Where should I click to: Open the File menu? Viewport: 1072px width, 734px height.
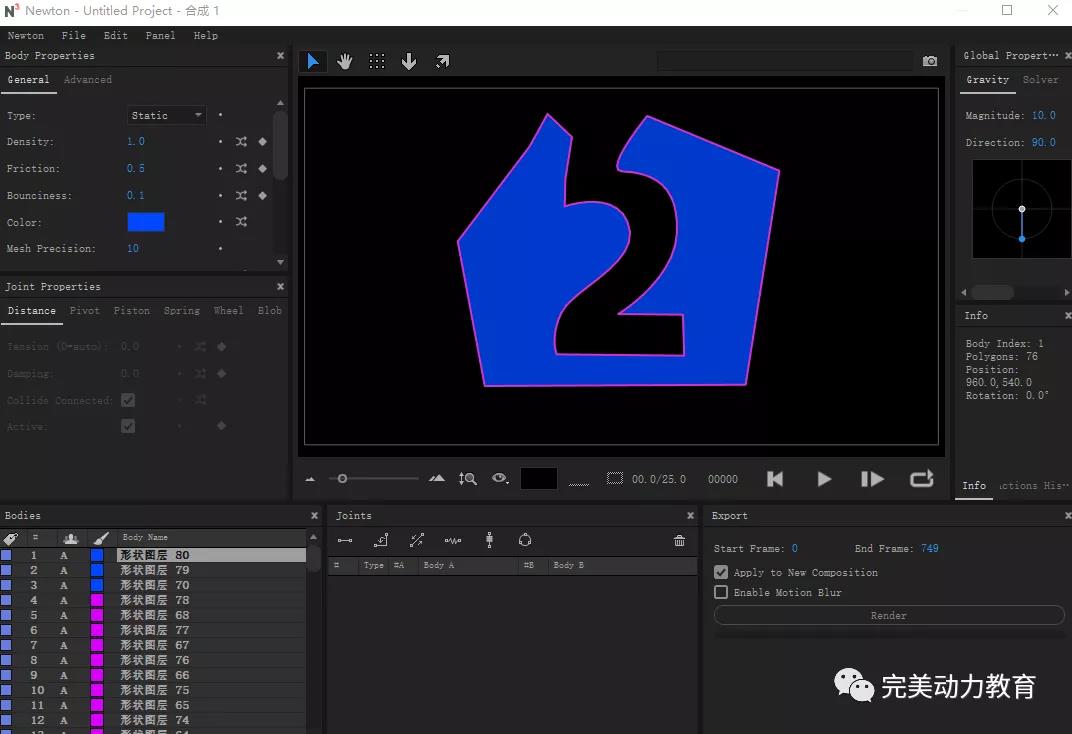point(73,36)
